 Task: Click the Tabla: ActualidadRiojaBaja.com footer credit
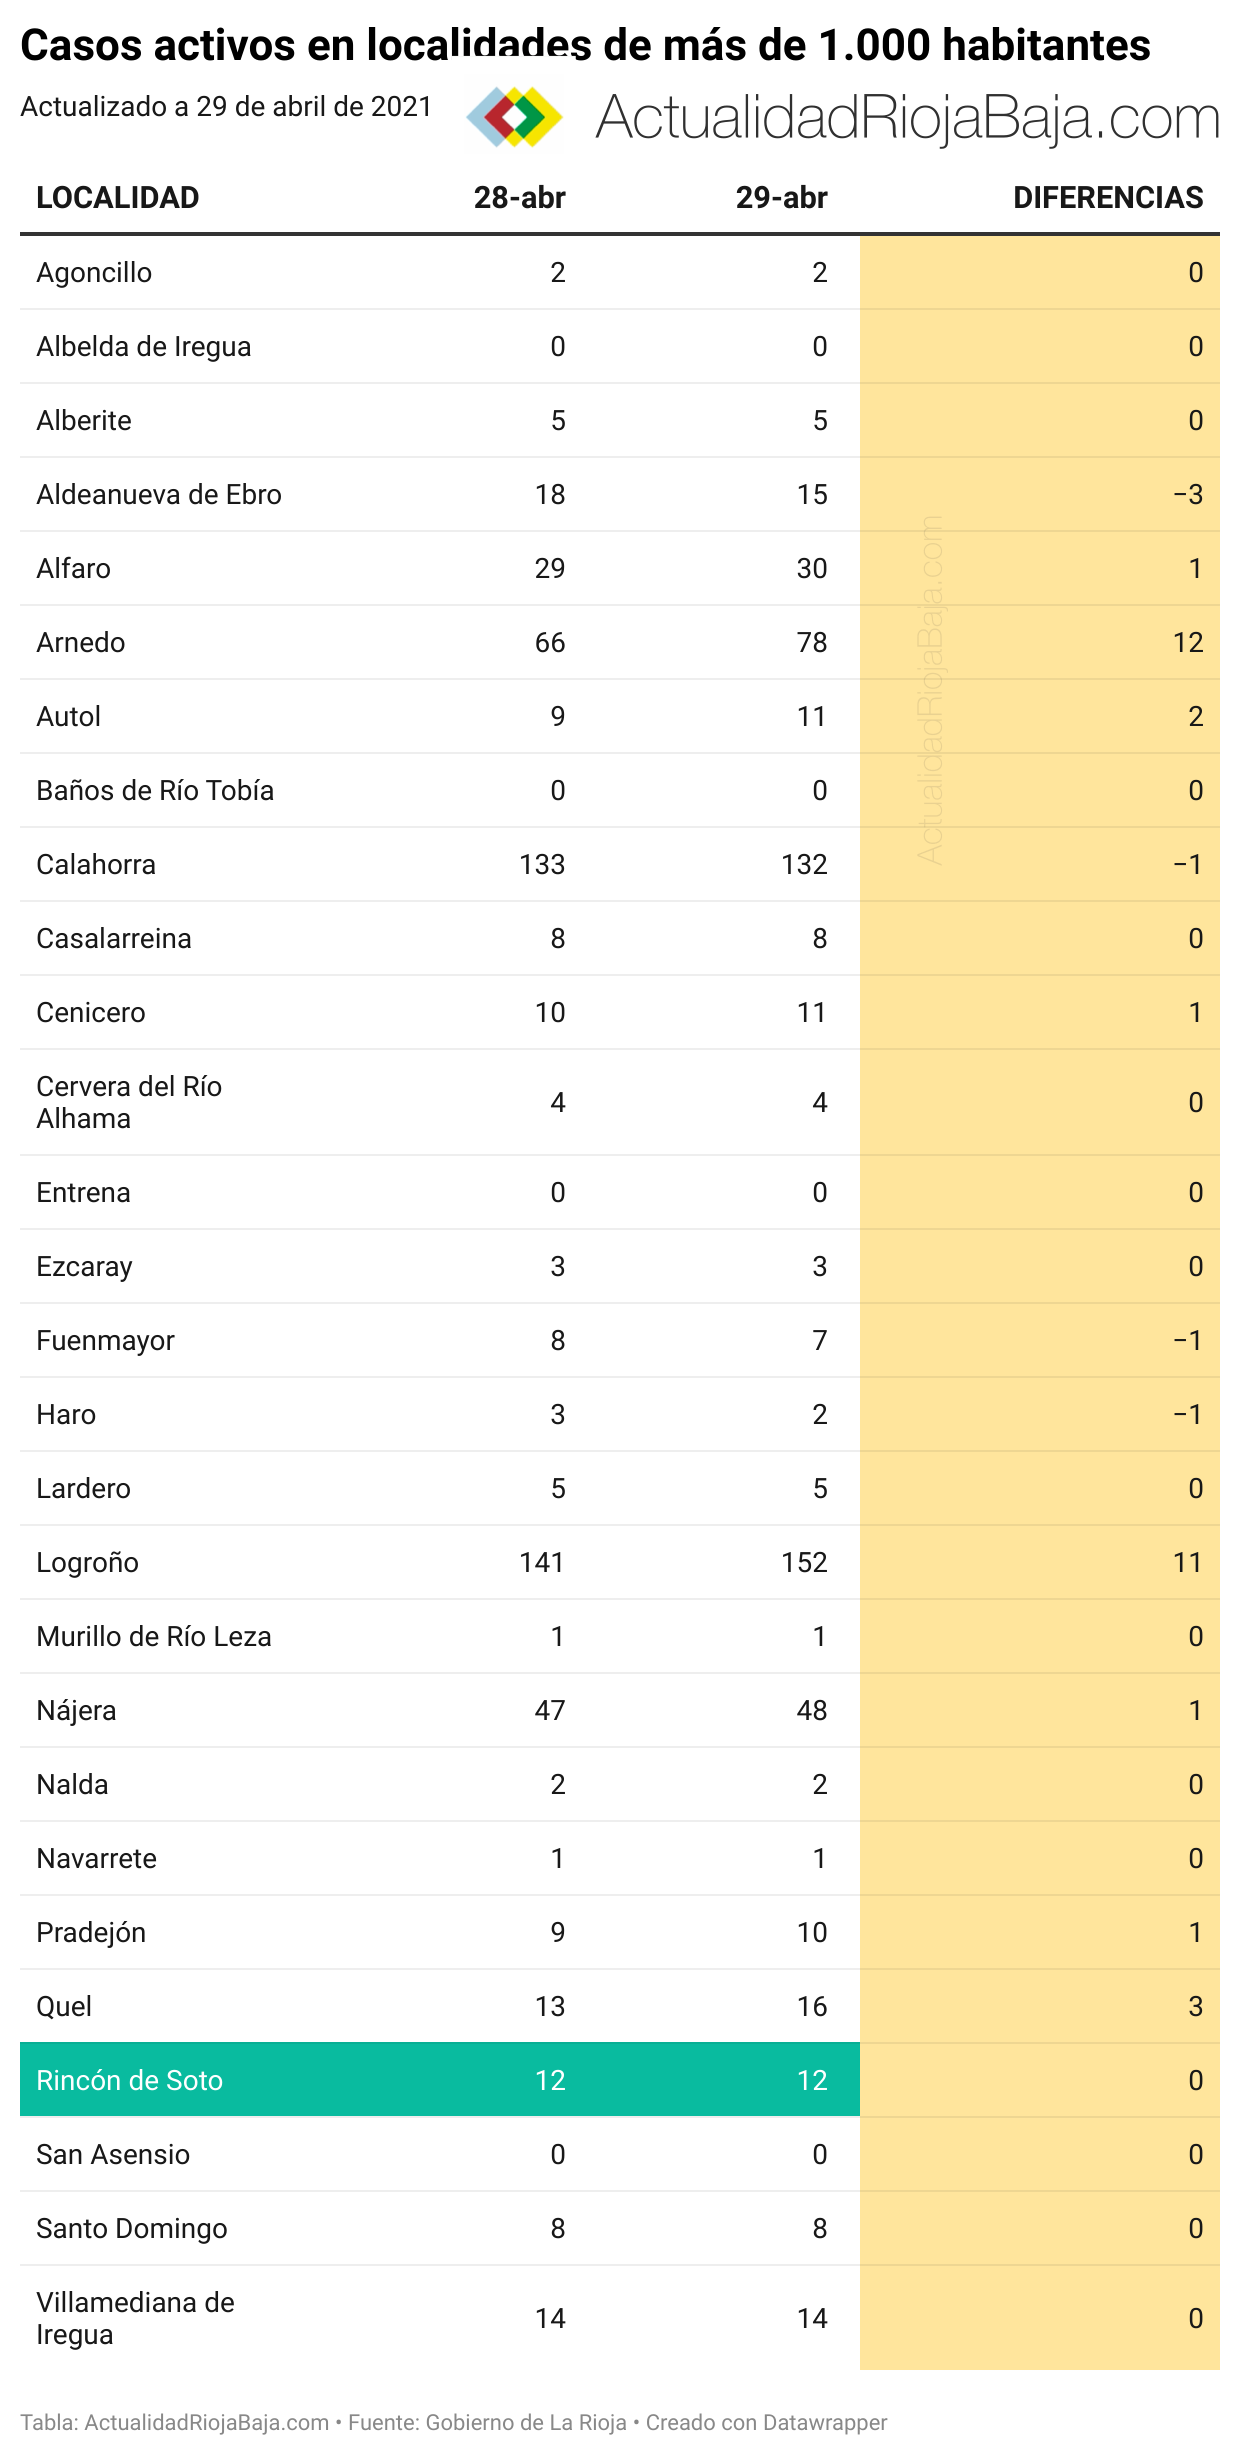[175, 2422]
